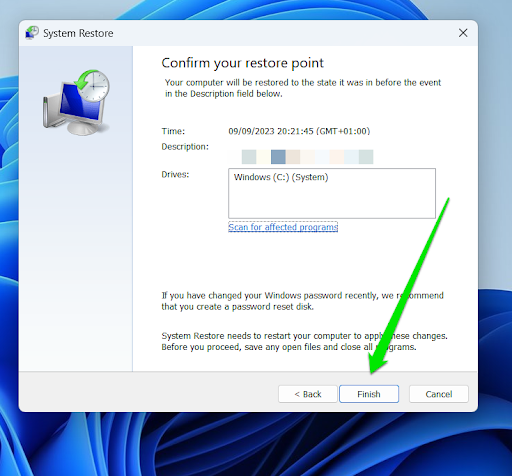The width and height of the screenshot is (512, 476).
Task: Cancel the System Restore wizard
Action: click(x=438, y=394)
